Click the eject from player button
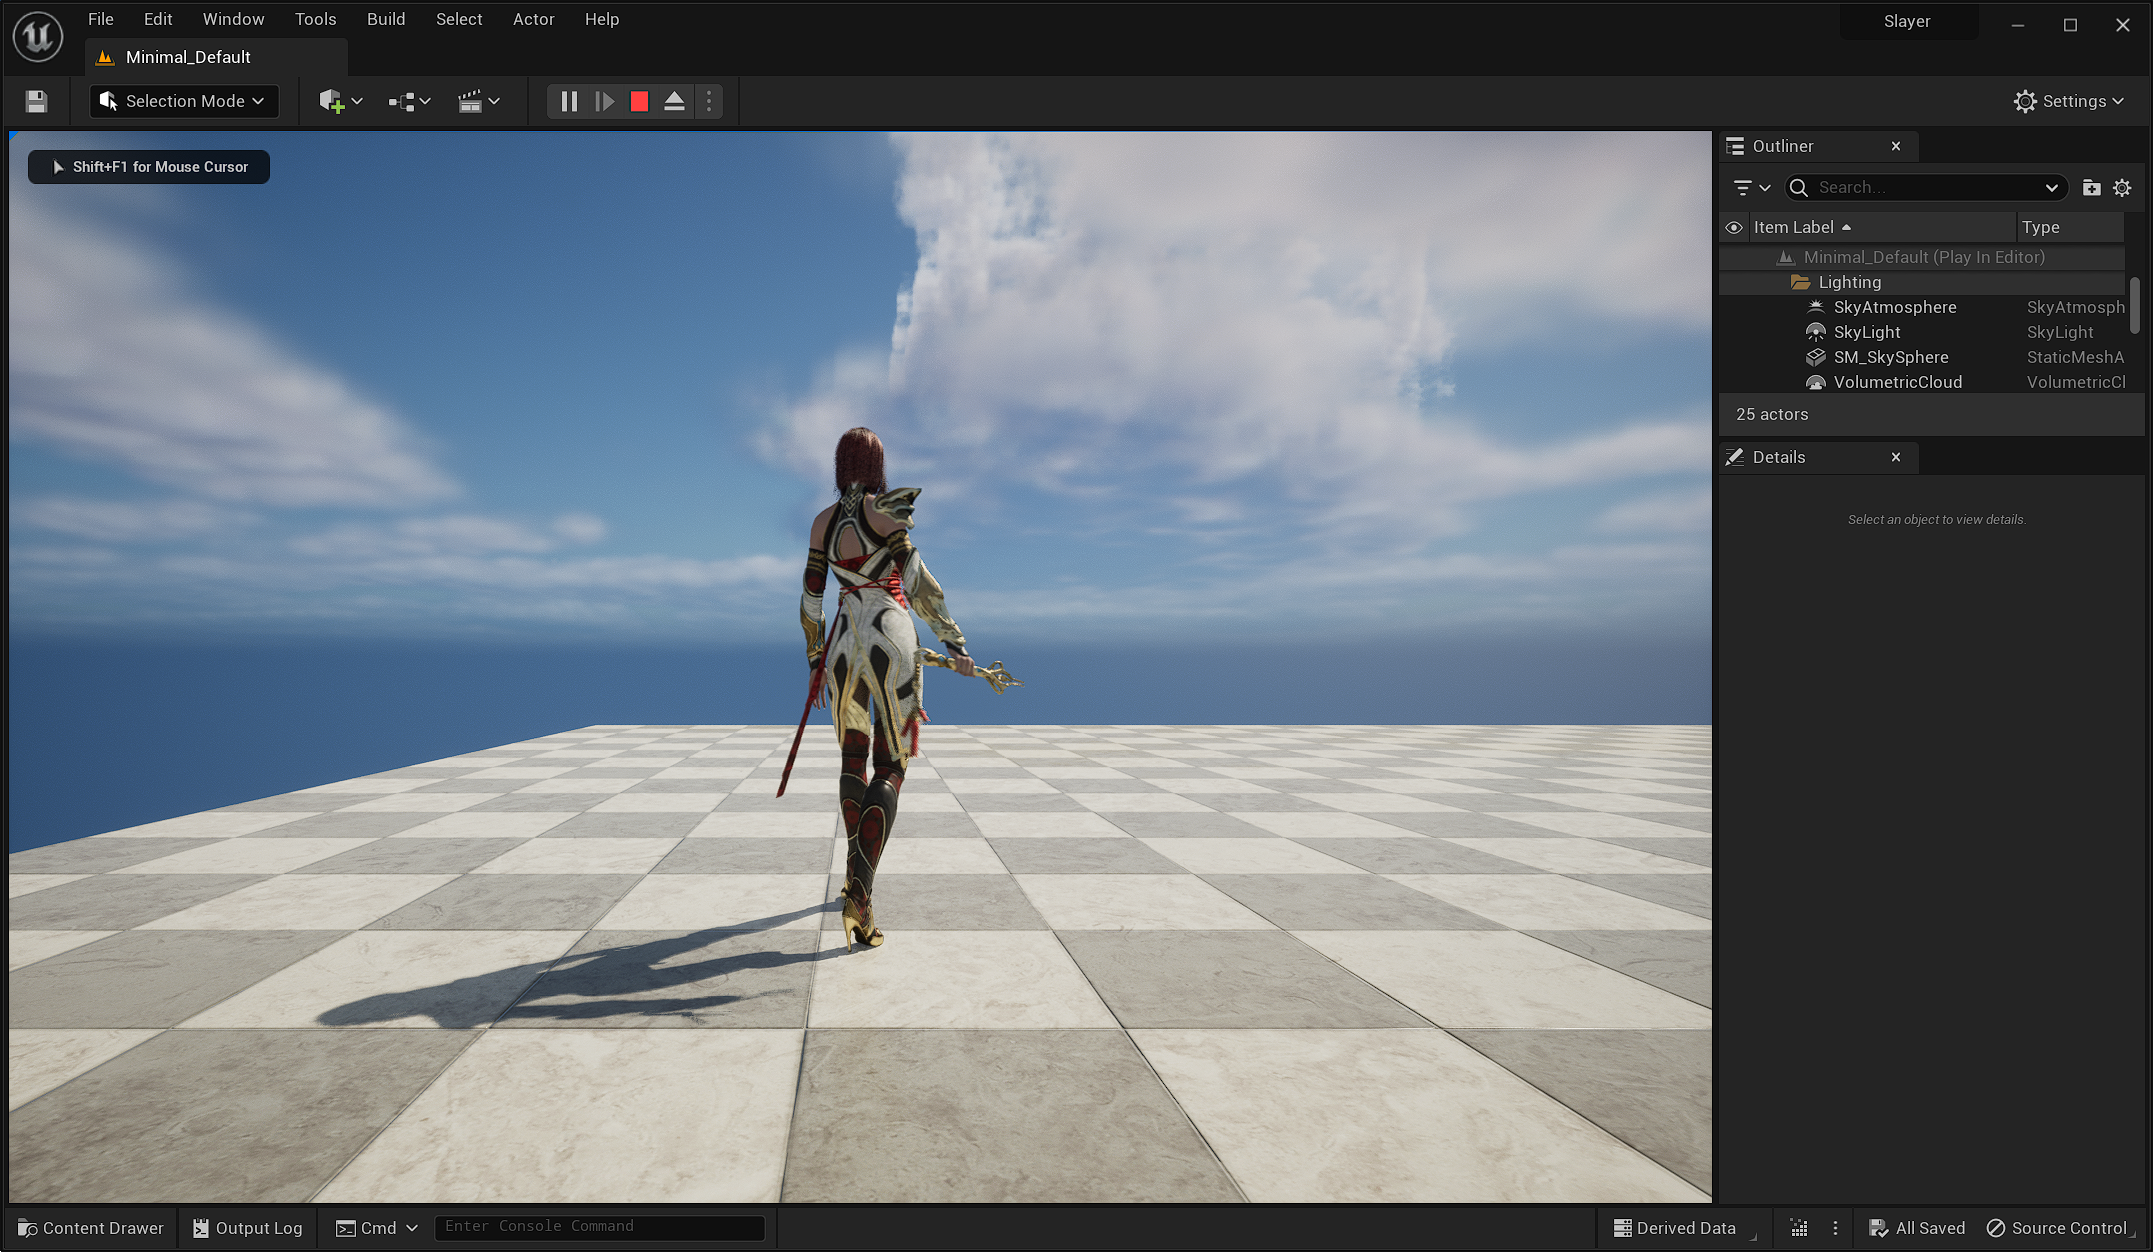Screen dimensions: 2153x1252 point(674,101)
